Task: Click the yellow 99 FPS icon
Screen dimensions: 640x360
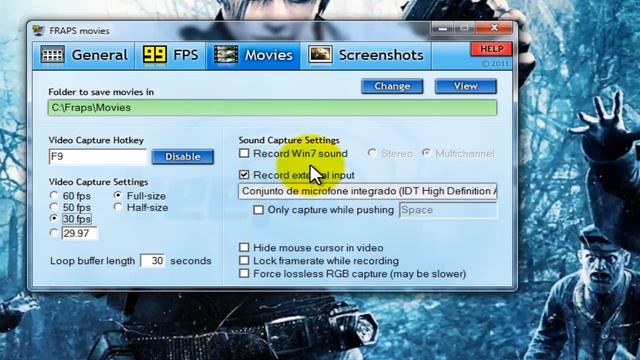Action: [x=155, y=55]
